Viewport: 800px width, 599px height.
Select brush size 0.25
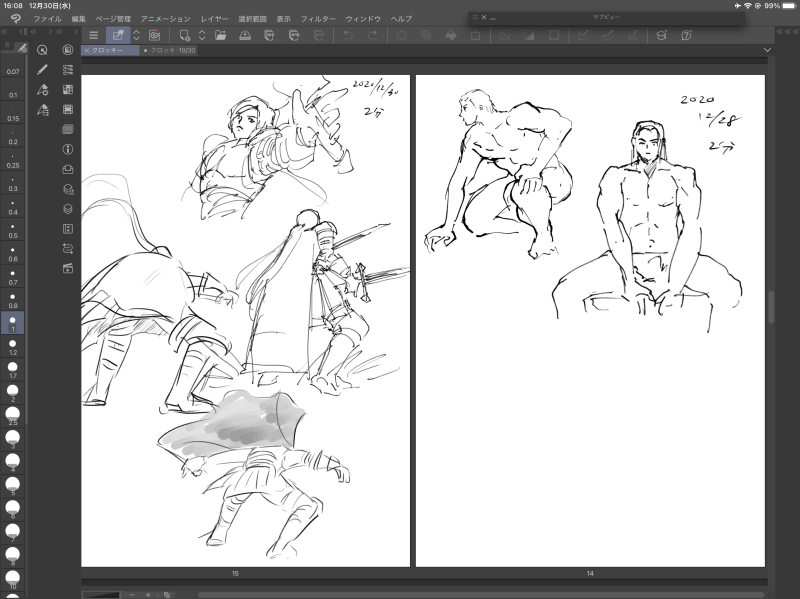pyautogui.click(x=13, y=161)
